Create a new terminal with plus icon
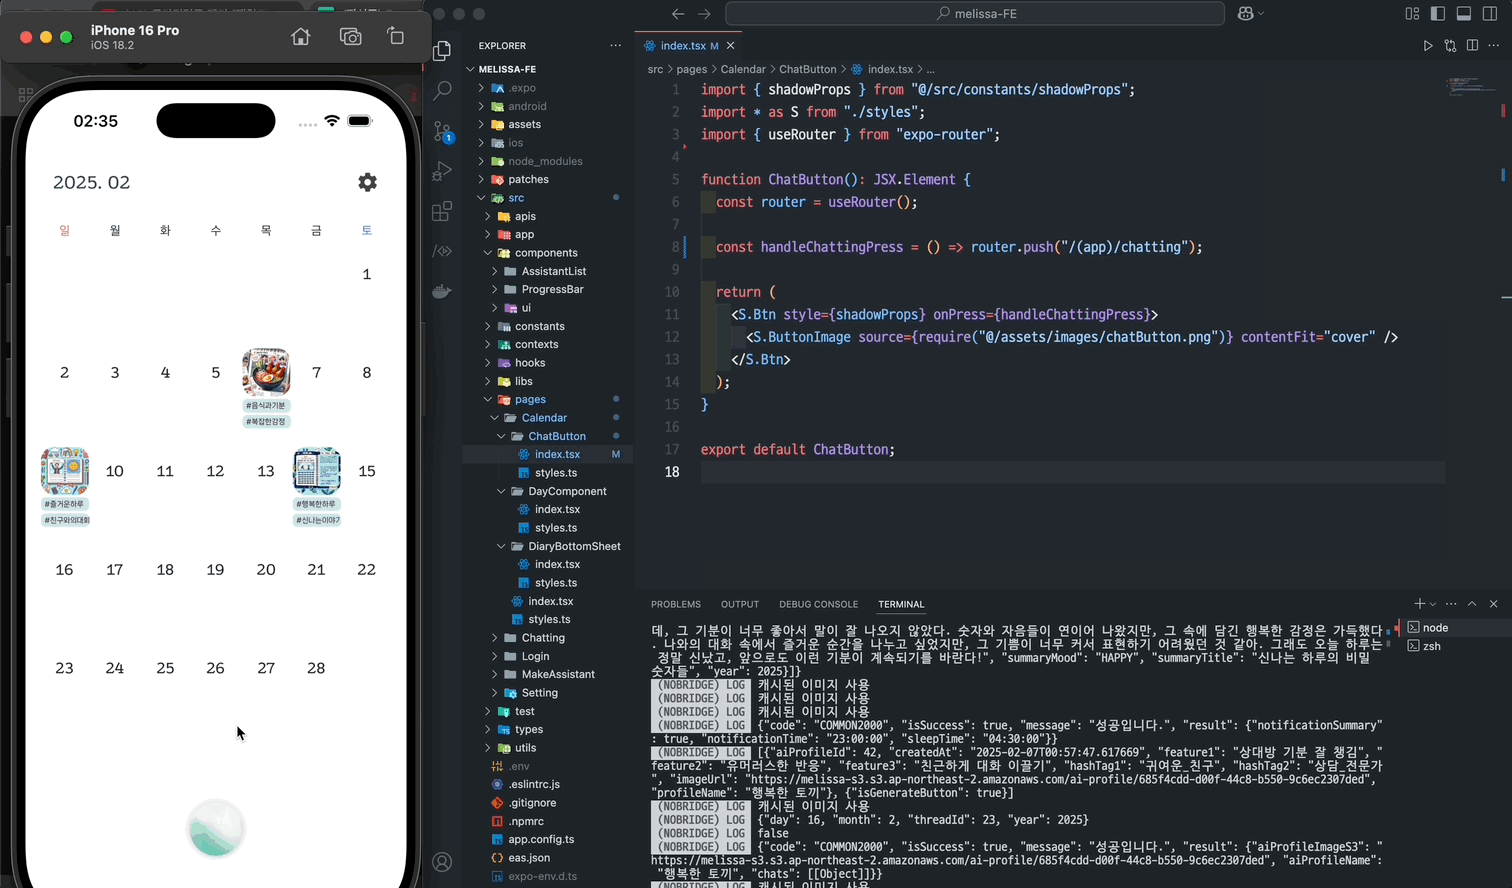 click(x=1419, y=604)
